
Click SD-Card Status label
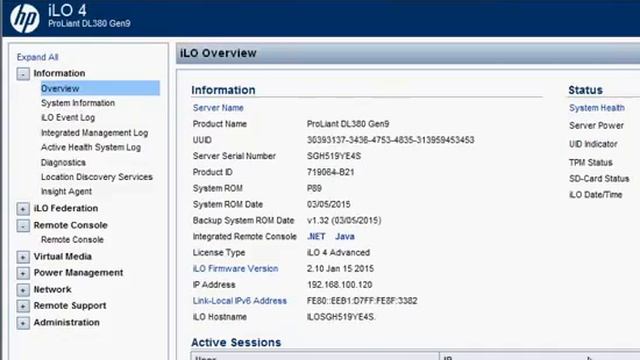pos(599,179)
